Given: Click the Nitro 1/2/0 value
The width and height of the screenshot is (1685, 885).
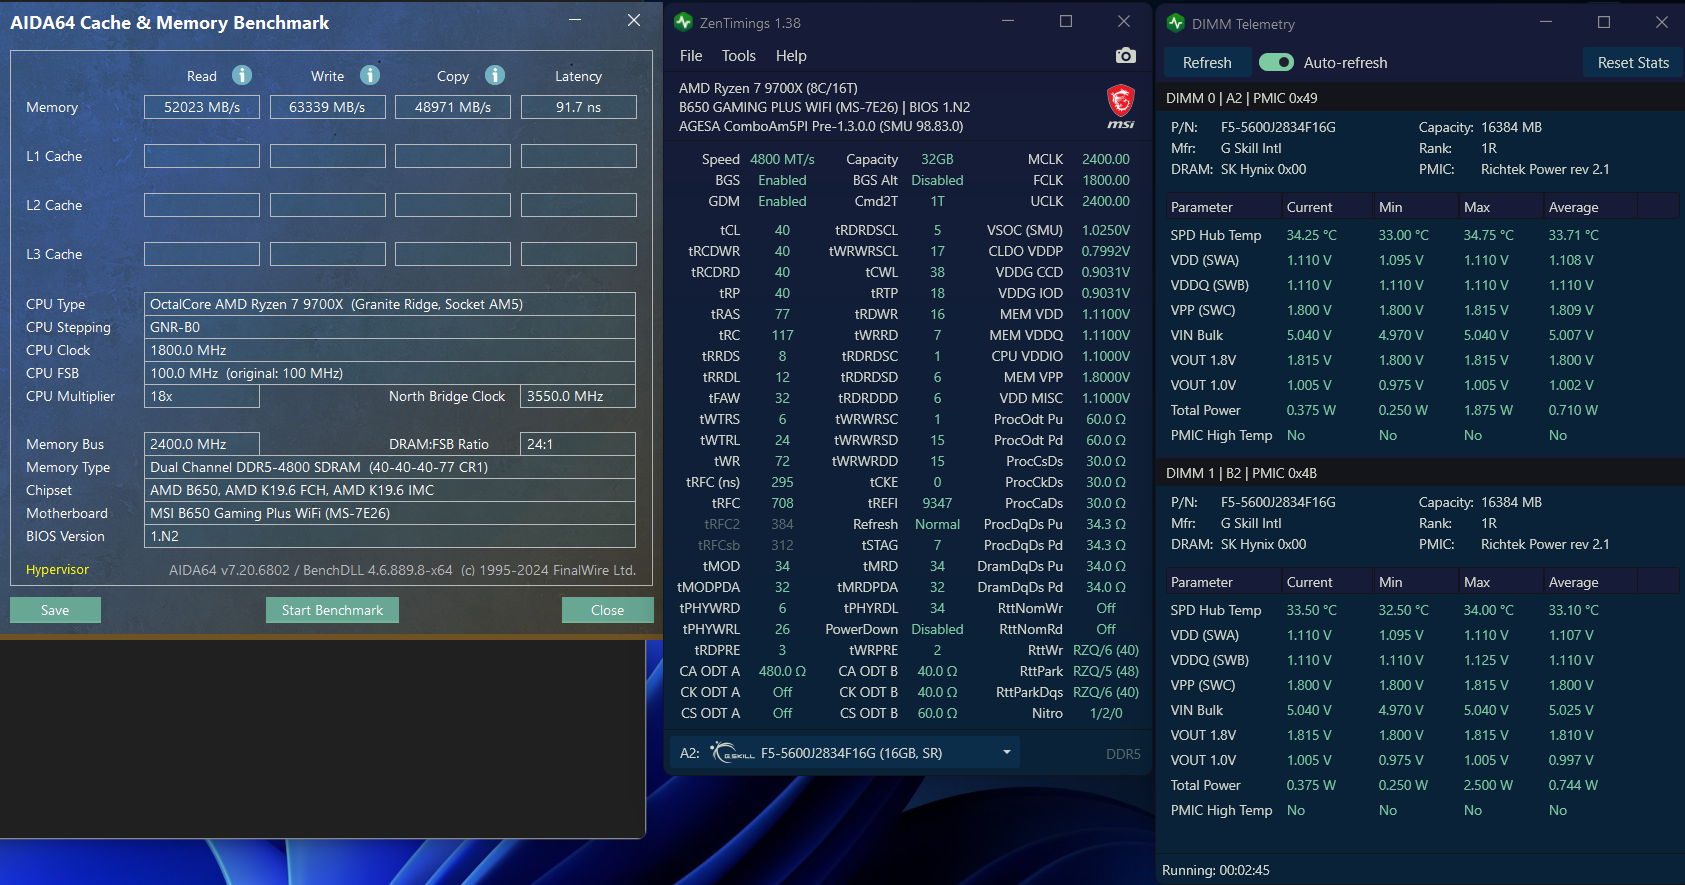Looking at the screenshot, I should coord(1106,713).
